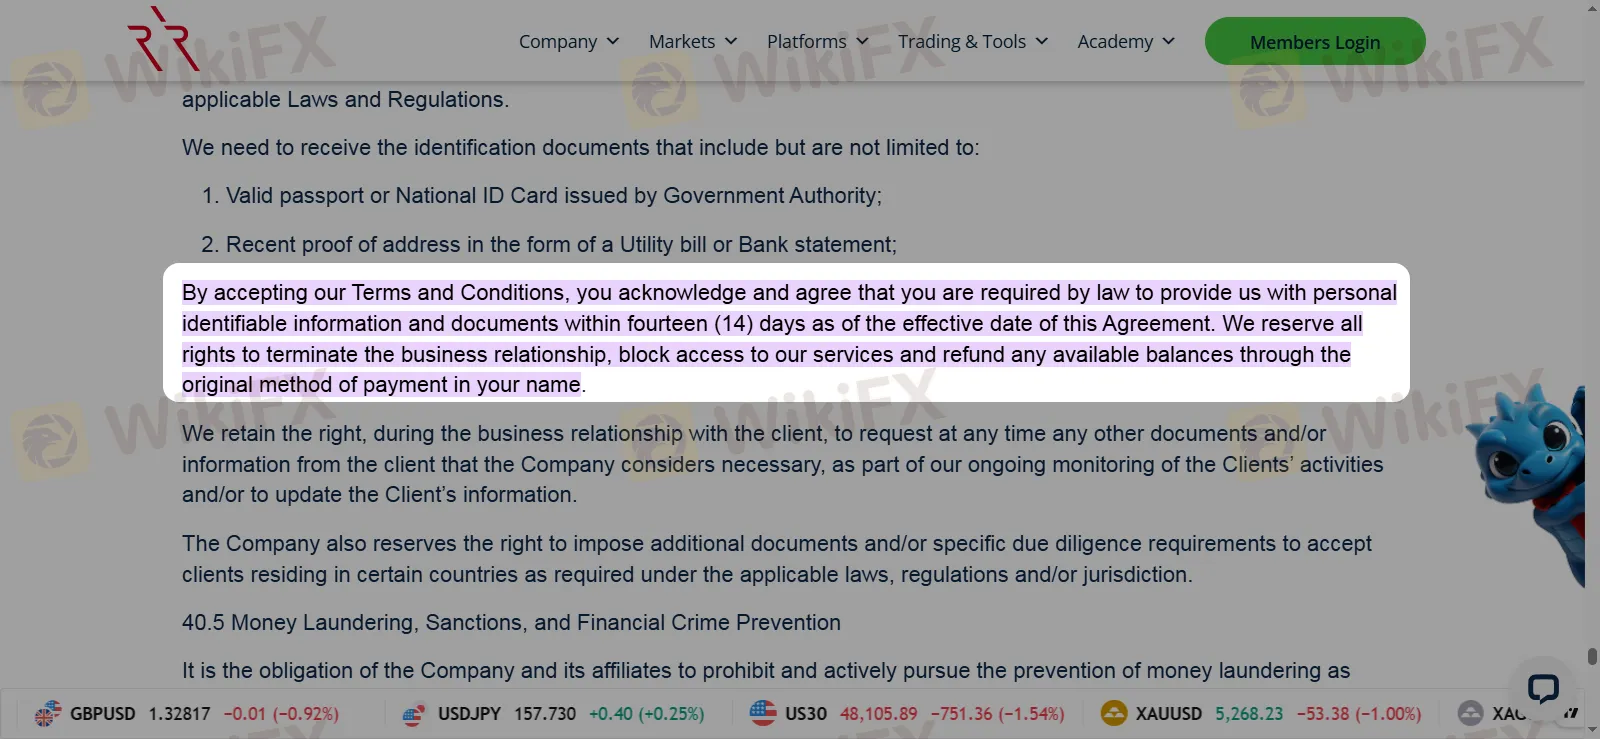The width and height of the screenshot is (1600, 739).
Task: Open the Trading & Tools menu
Action: click(x=972, y=41)
